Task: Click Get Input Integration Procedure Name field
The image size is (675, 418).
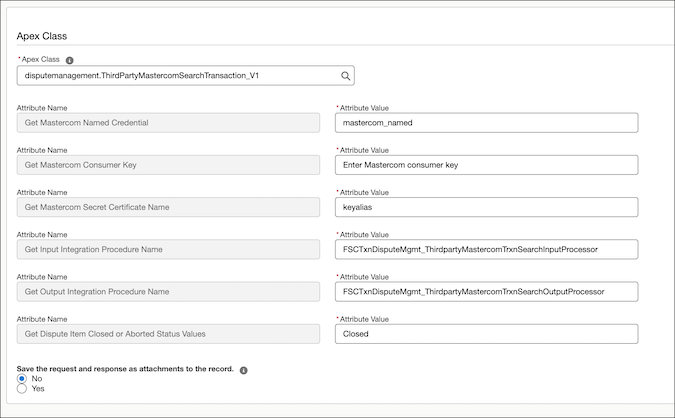Action: tap(168, 249)
